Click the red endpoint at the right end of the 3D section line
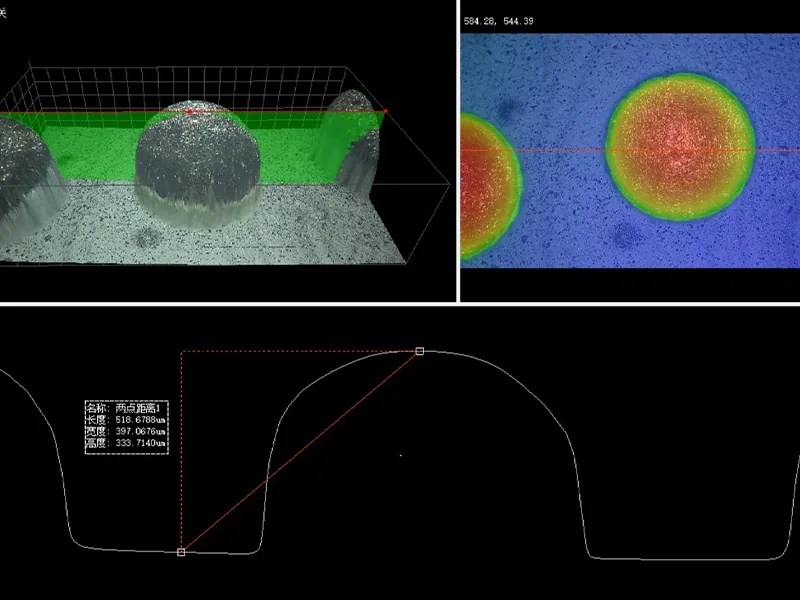Viewport: 800px width, 600px height. coord(386,111)
